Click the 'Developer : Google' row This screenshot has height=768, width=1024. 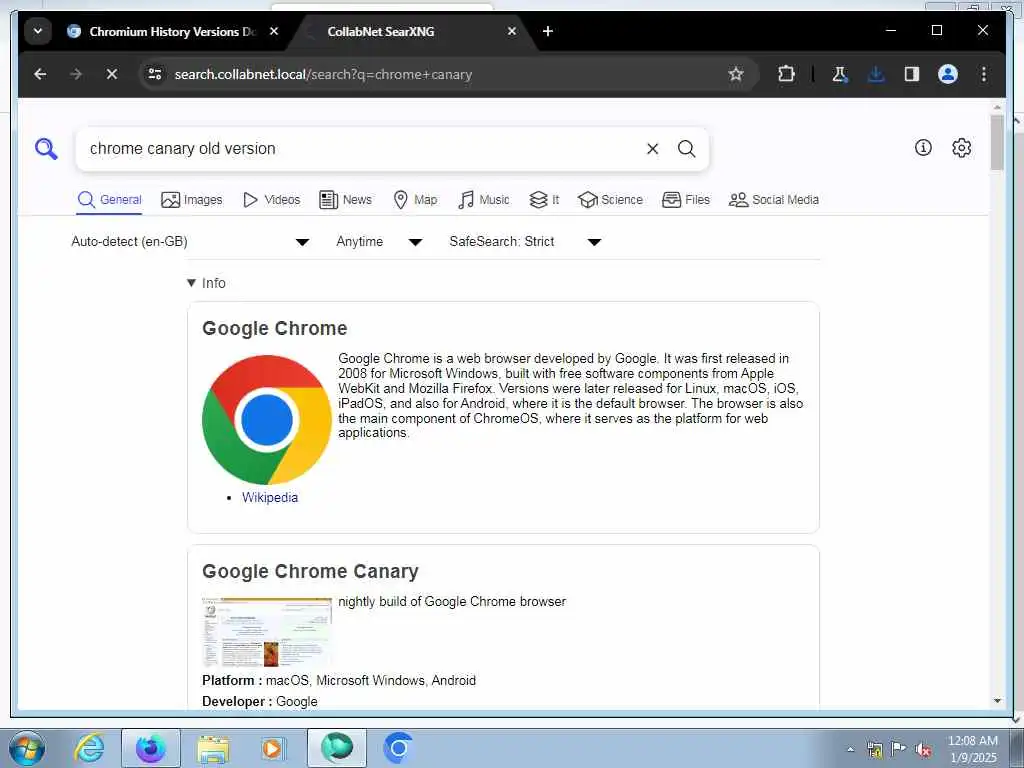[x=260, y=701]
